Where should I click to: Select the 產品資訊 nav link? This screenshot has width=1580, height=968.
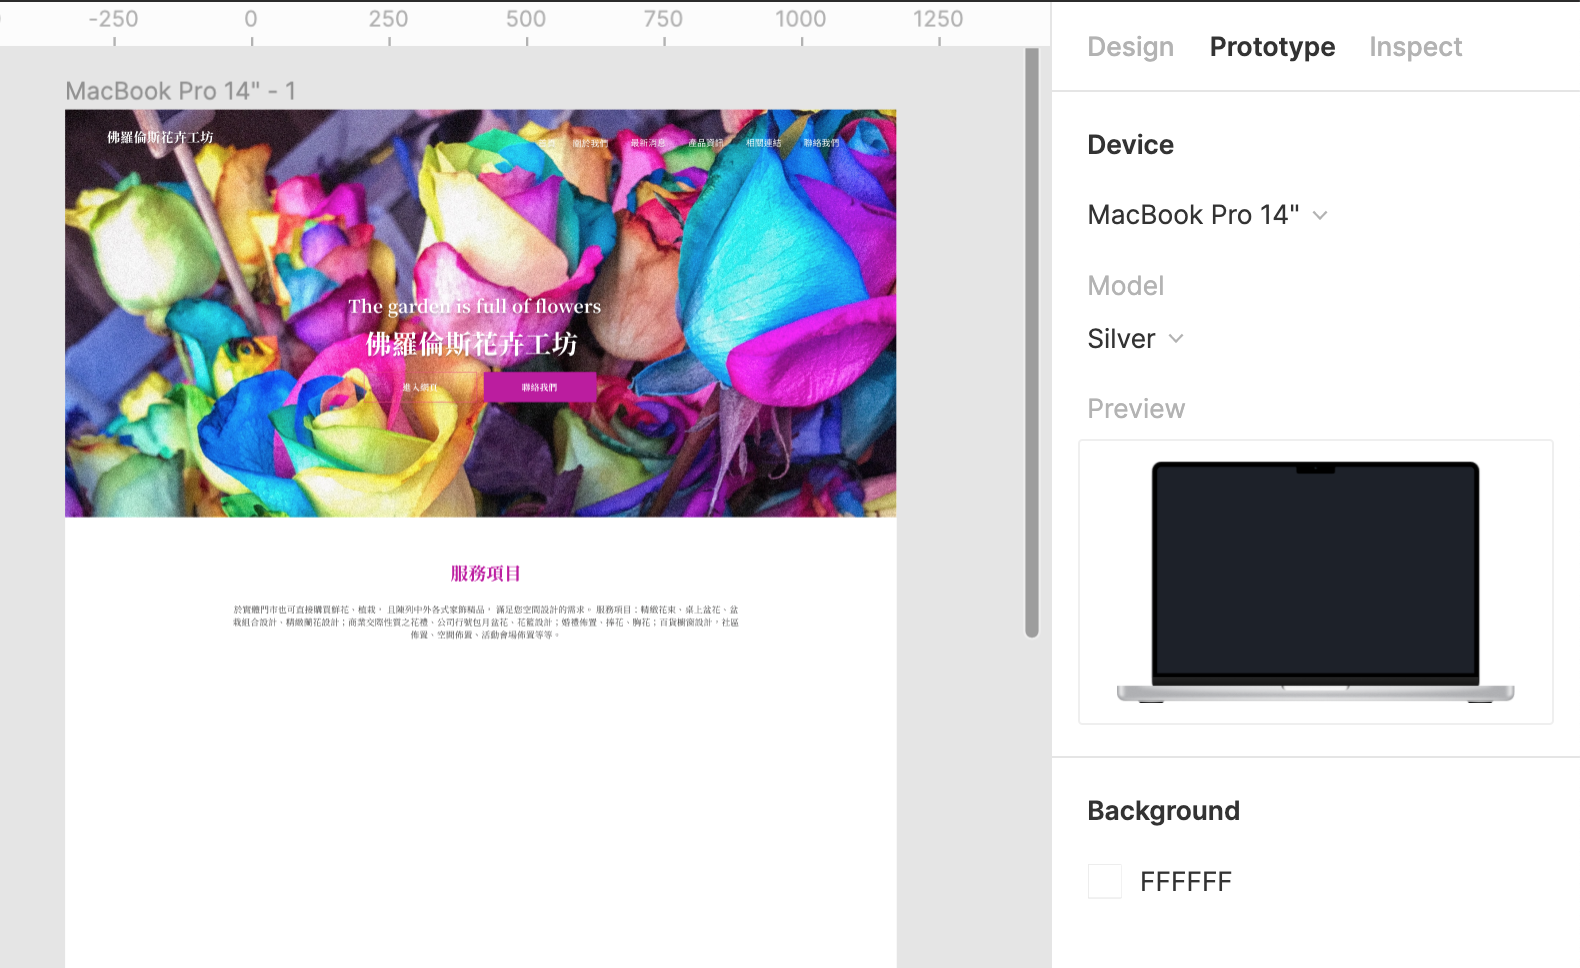click(x=705, y=143)
